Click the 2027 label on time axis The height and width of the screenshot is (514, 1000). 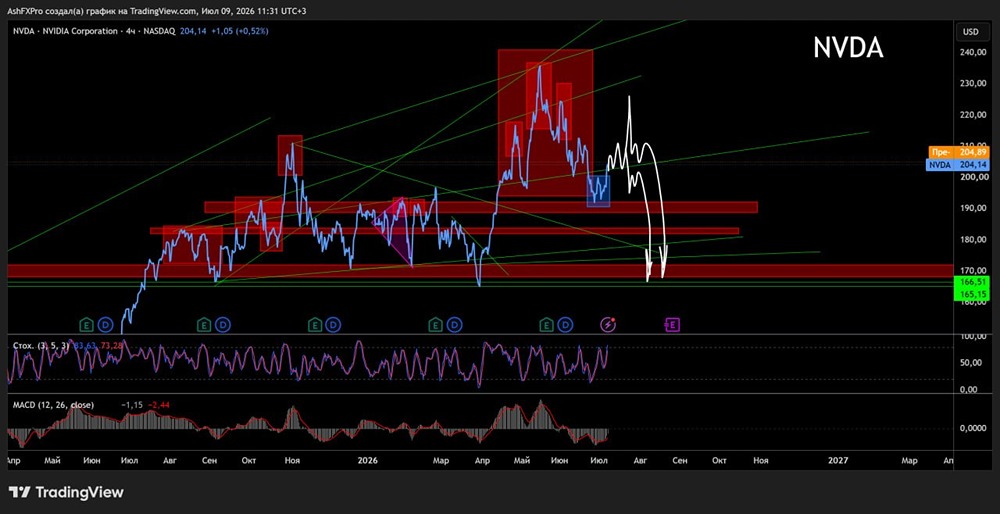839,460
